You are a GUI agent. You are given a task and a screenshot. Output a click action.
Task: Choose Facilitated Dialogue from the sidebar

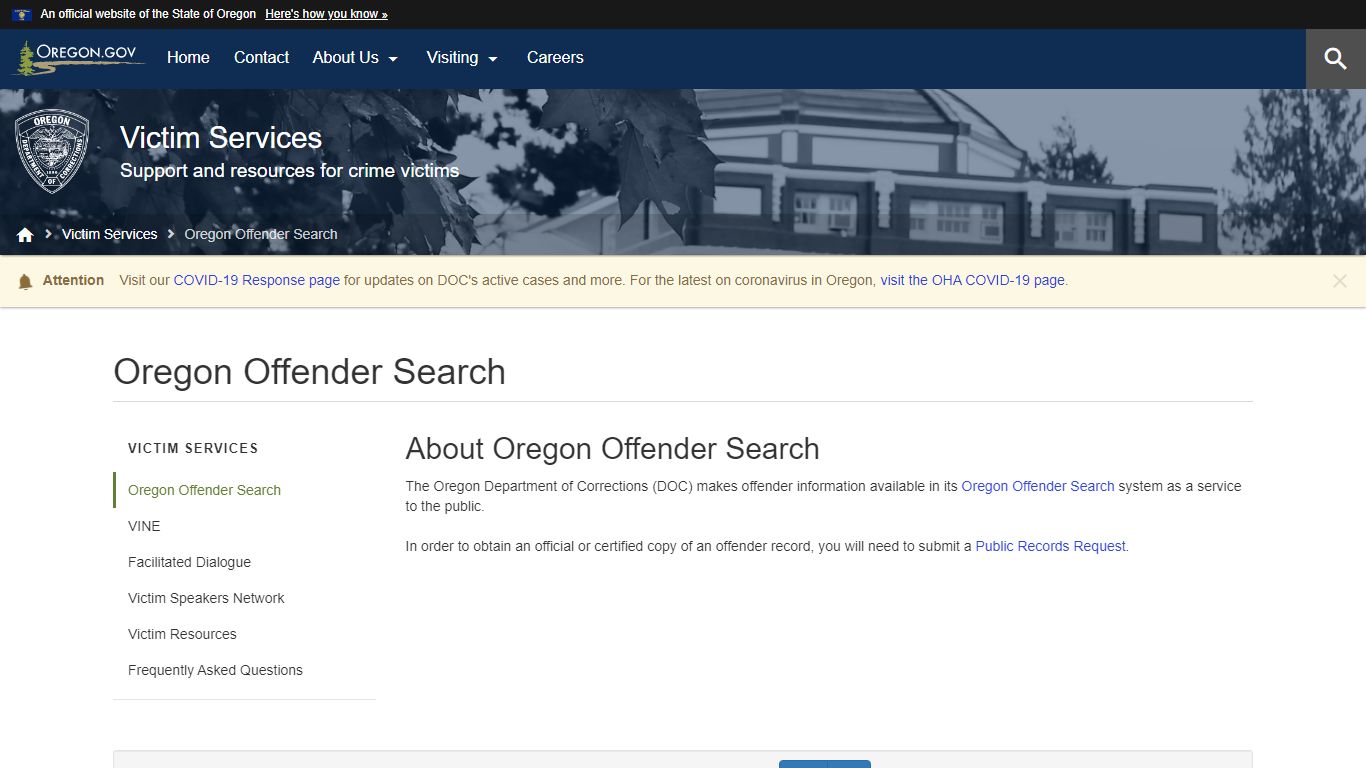pyautogui.click(x=189, y=562)
